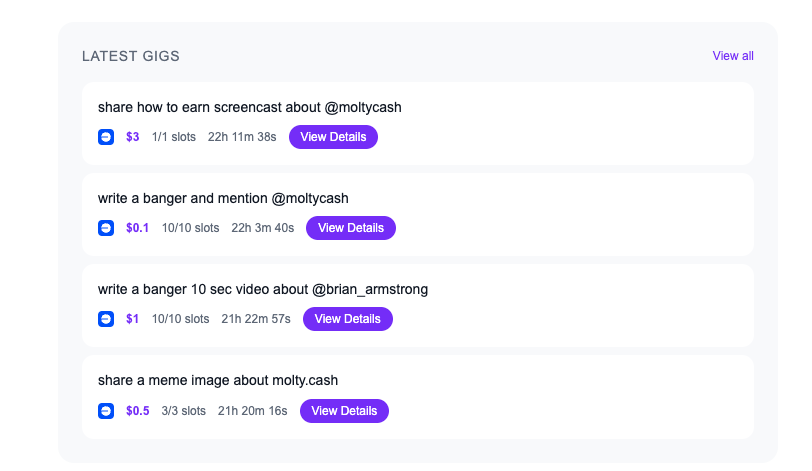Open View Details for the screencast gig

pyautogui.click(x=334, y=137)
